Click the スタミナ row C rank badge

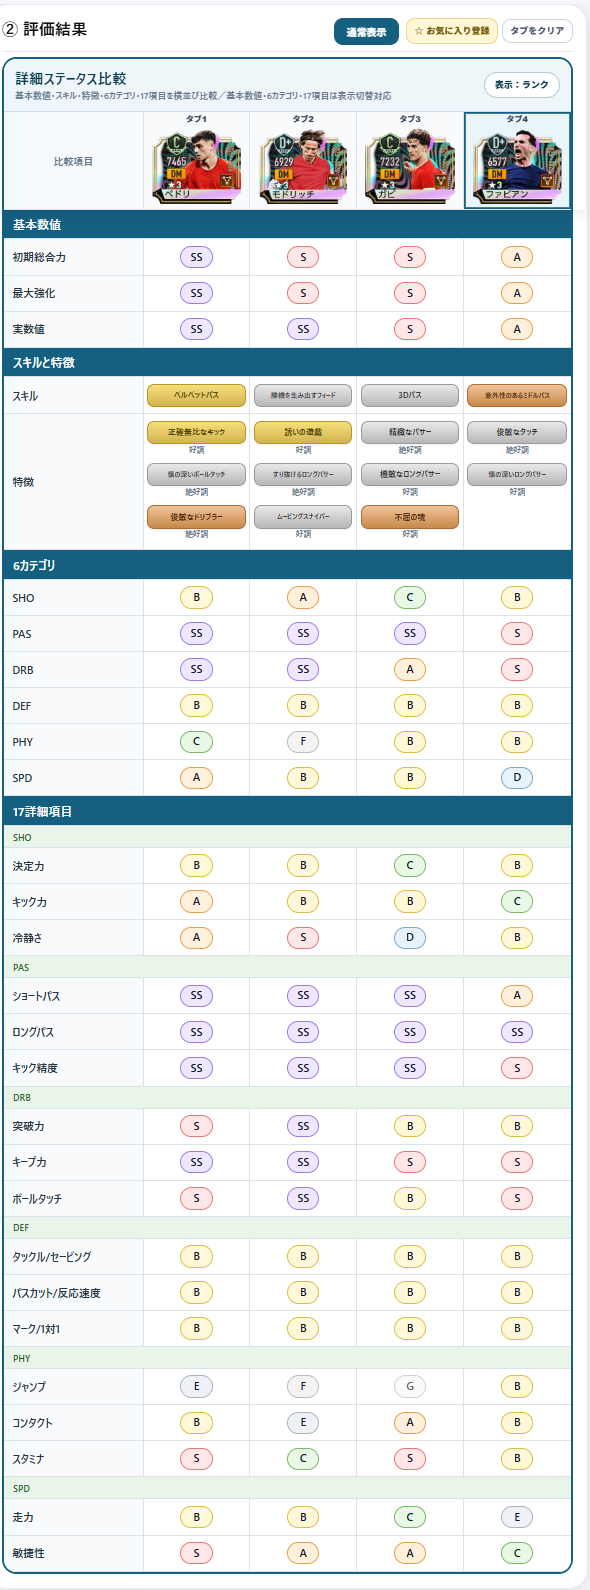tap(303, 1459)
